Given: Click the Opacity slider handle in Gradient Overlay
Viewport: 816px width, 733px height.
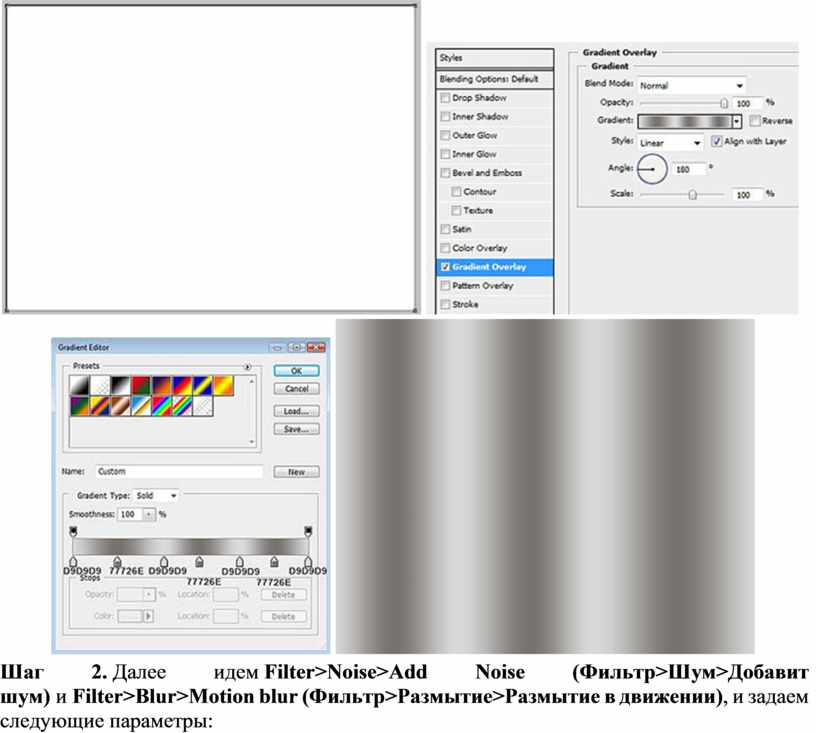Looking at the screenshot, I should [724, 104].
